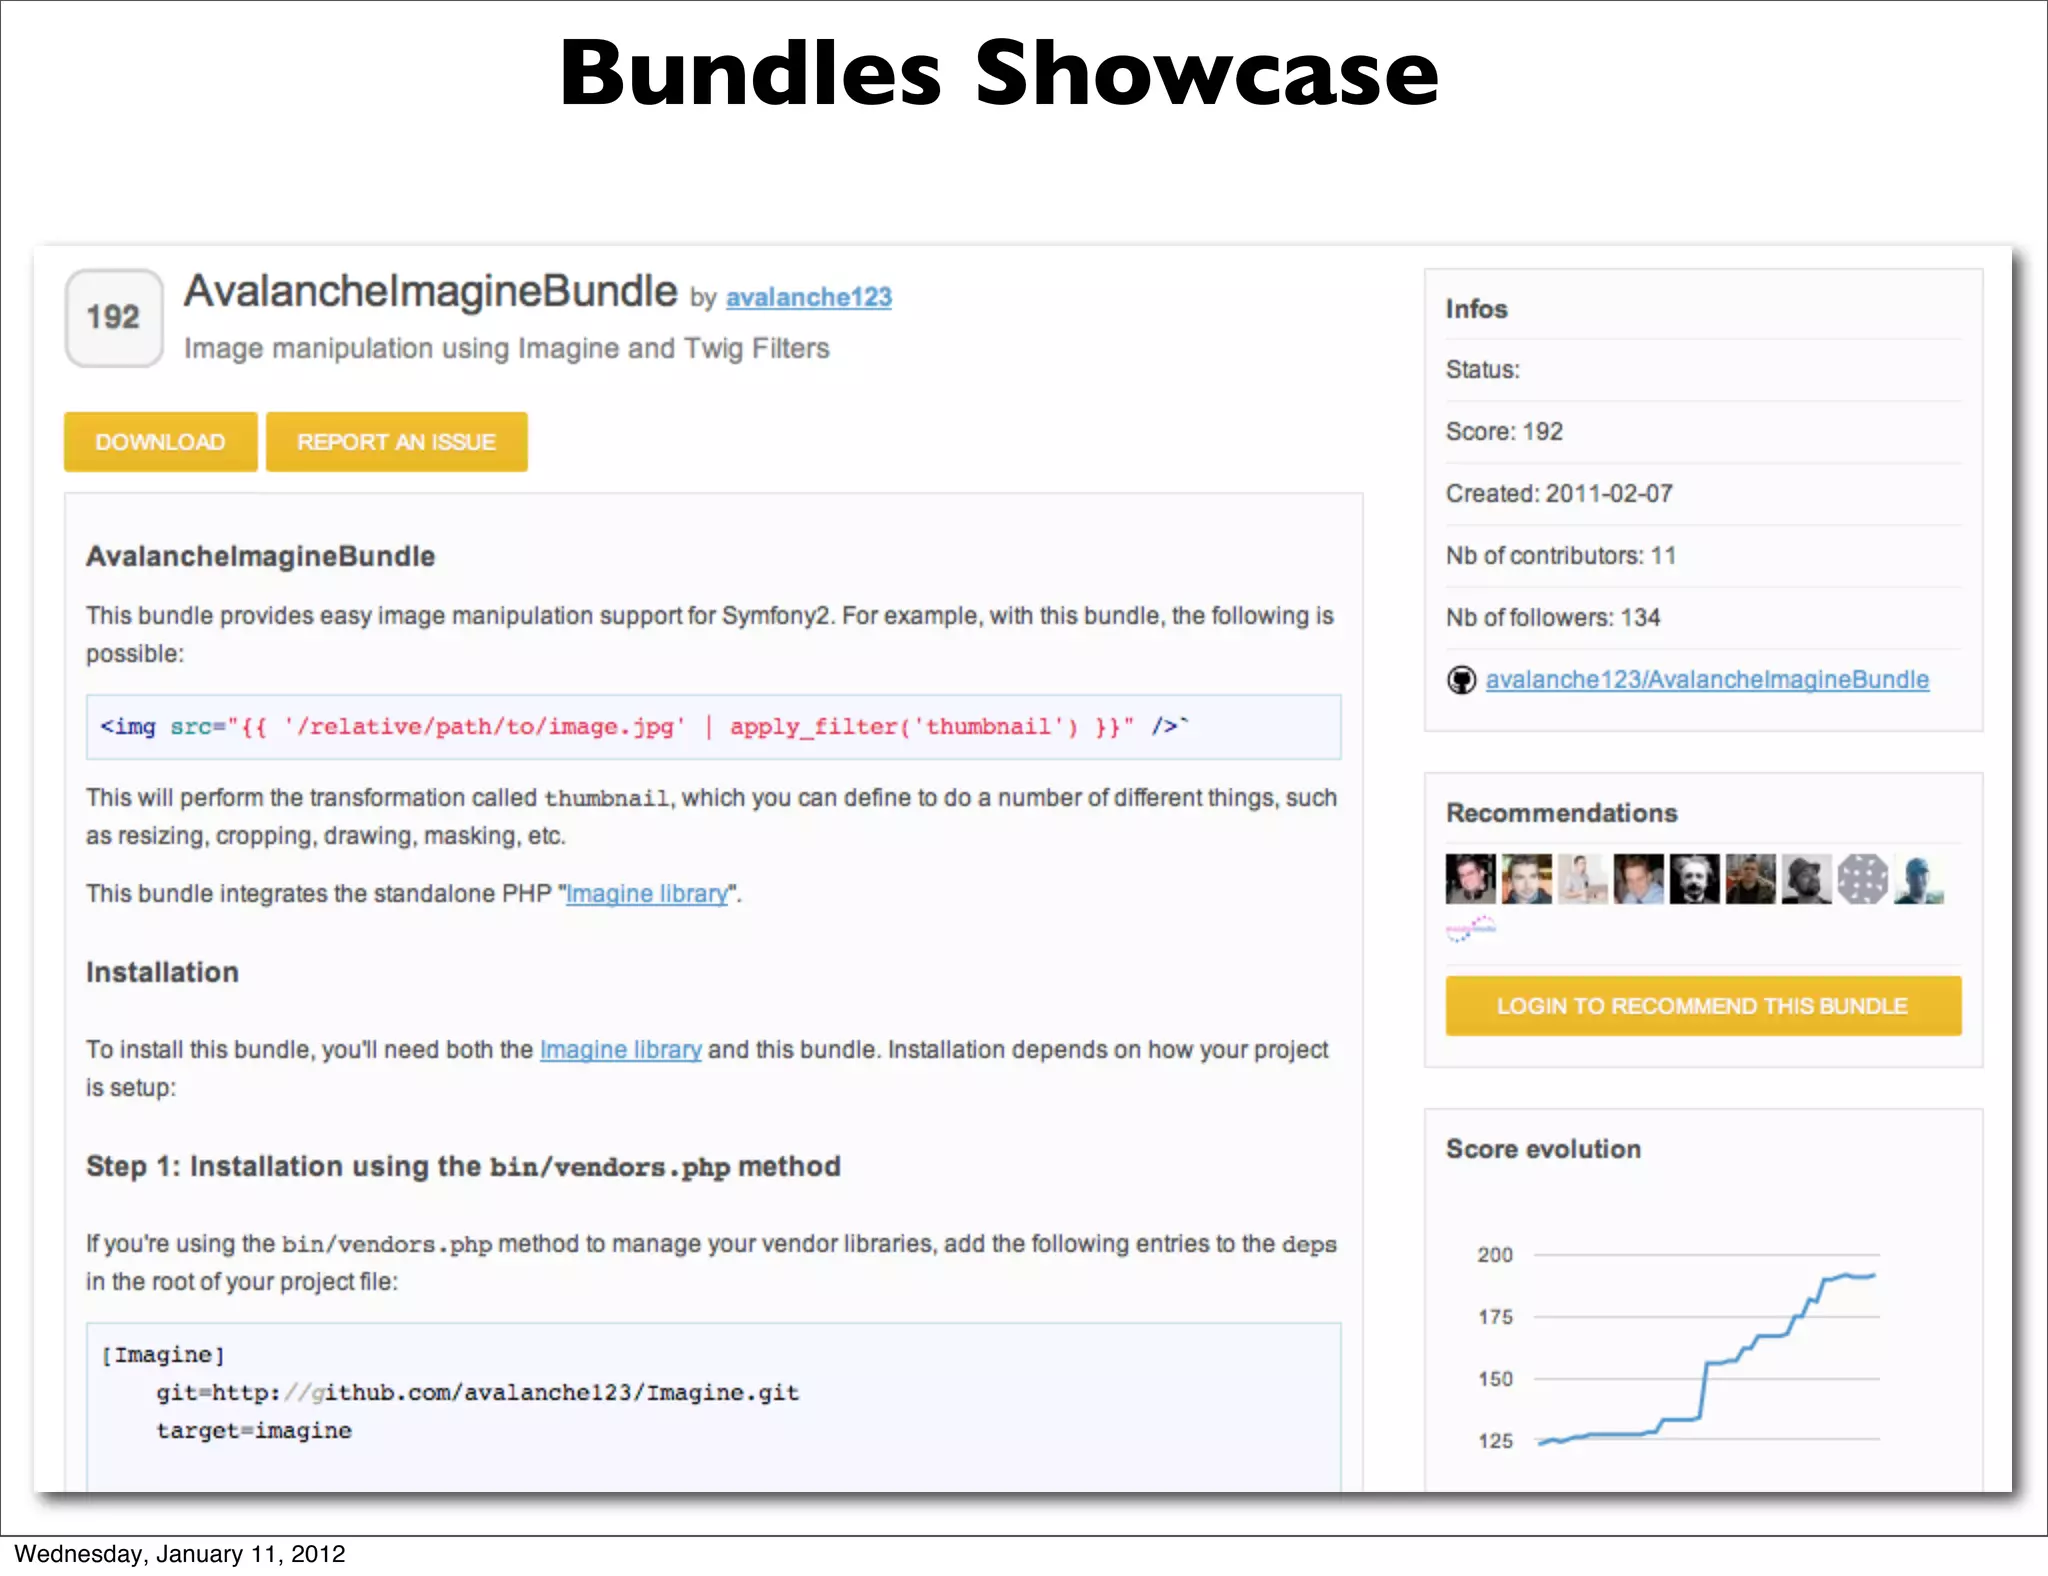
Task: Click the Installation heading
Action: coord(162,972)
